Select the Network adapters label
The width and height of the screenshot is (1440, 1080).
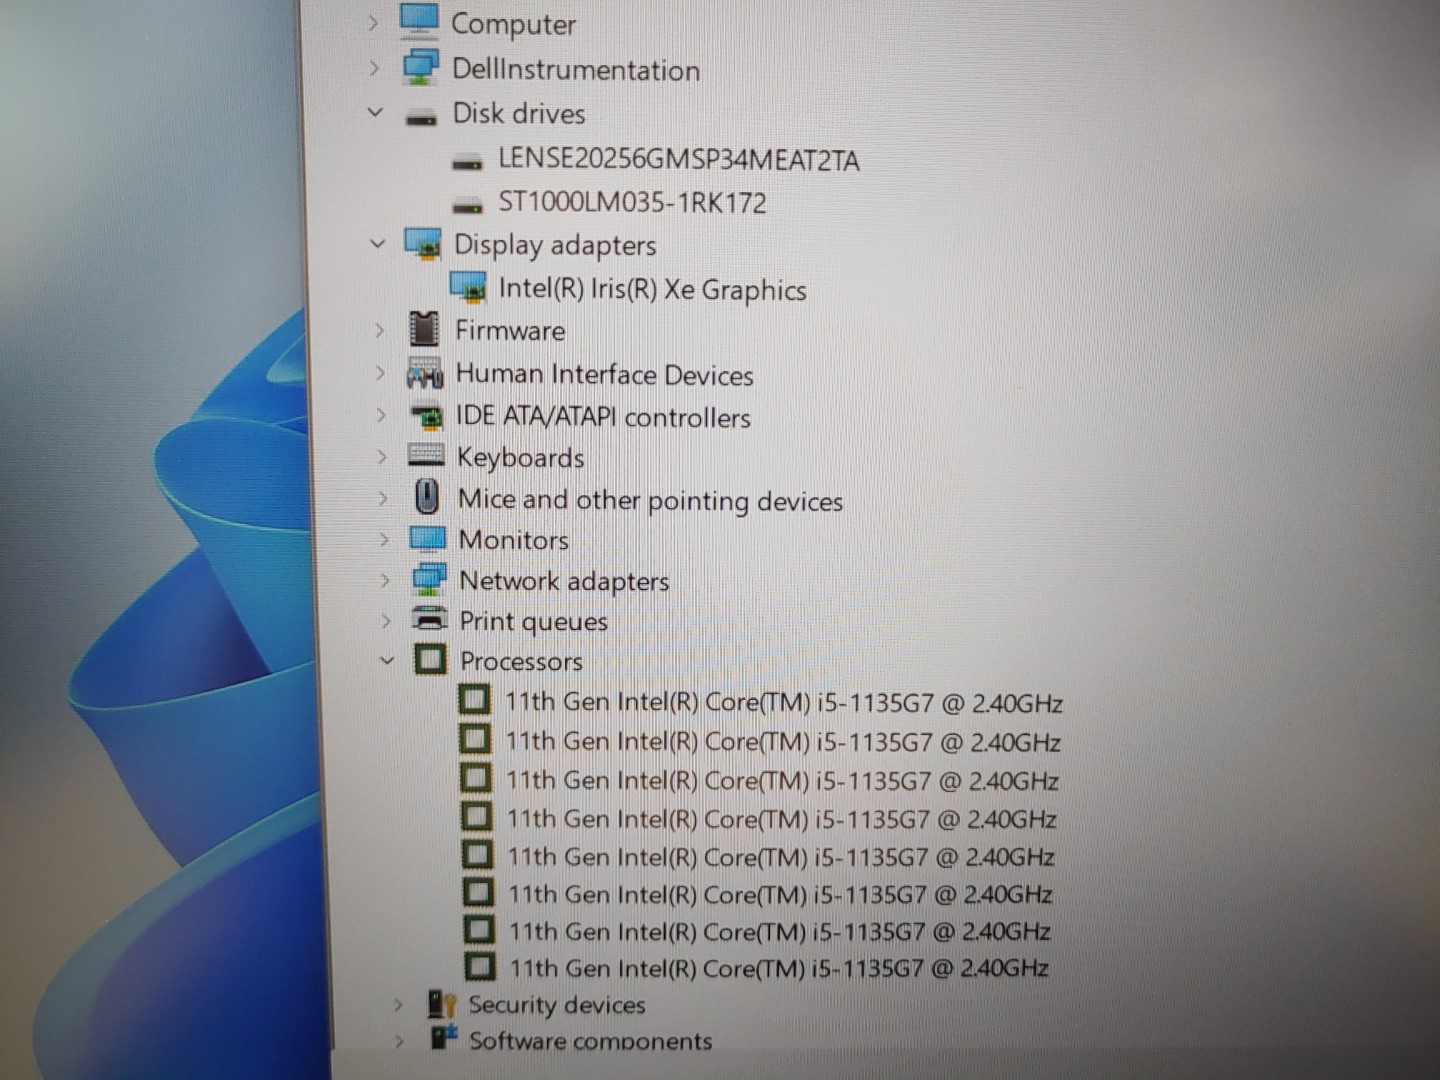[564, 581]
